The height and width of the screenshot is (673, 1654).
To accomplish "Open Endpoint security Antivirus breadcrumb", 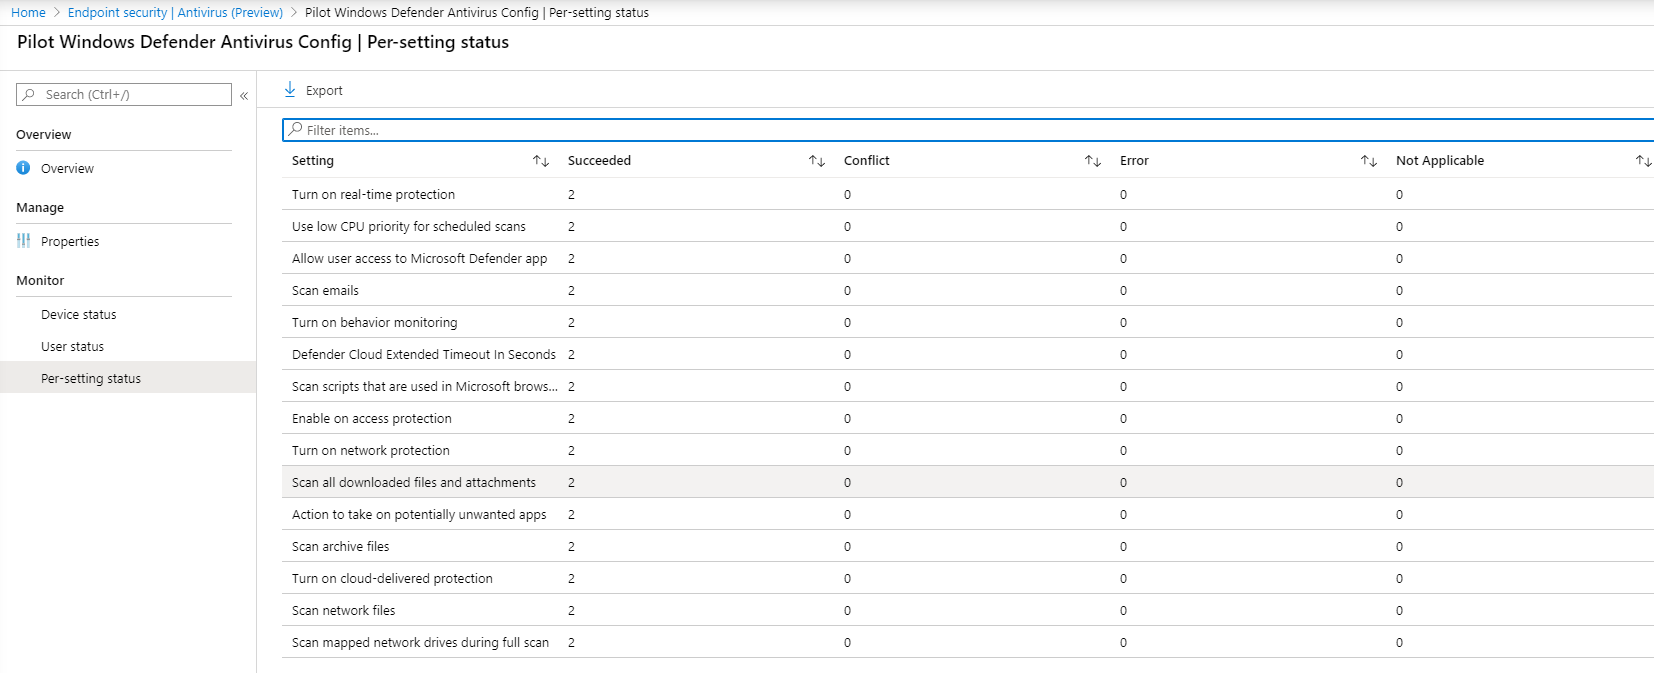I will 175,13.
